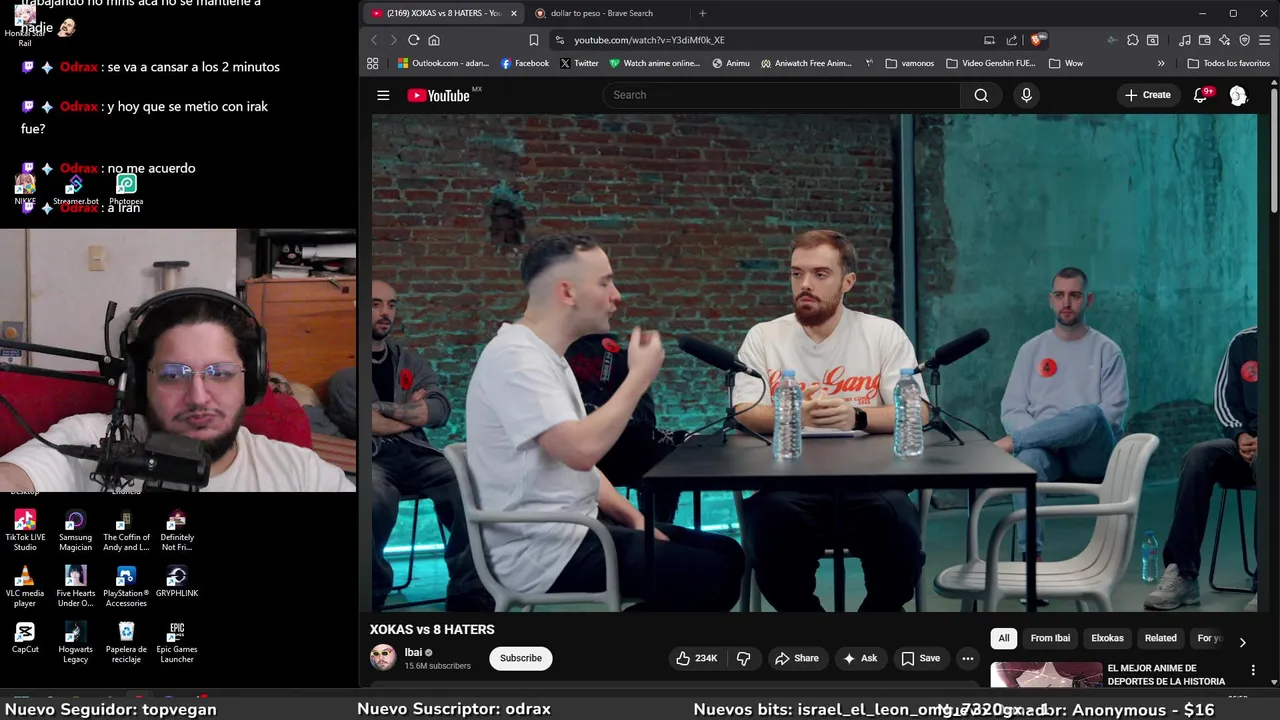This screenshot has height=720, width=1280.
Task: Open the EL MEJOR ANIME recommended thumbnail
Action: point(1046,675)
